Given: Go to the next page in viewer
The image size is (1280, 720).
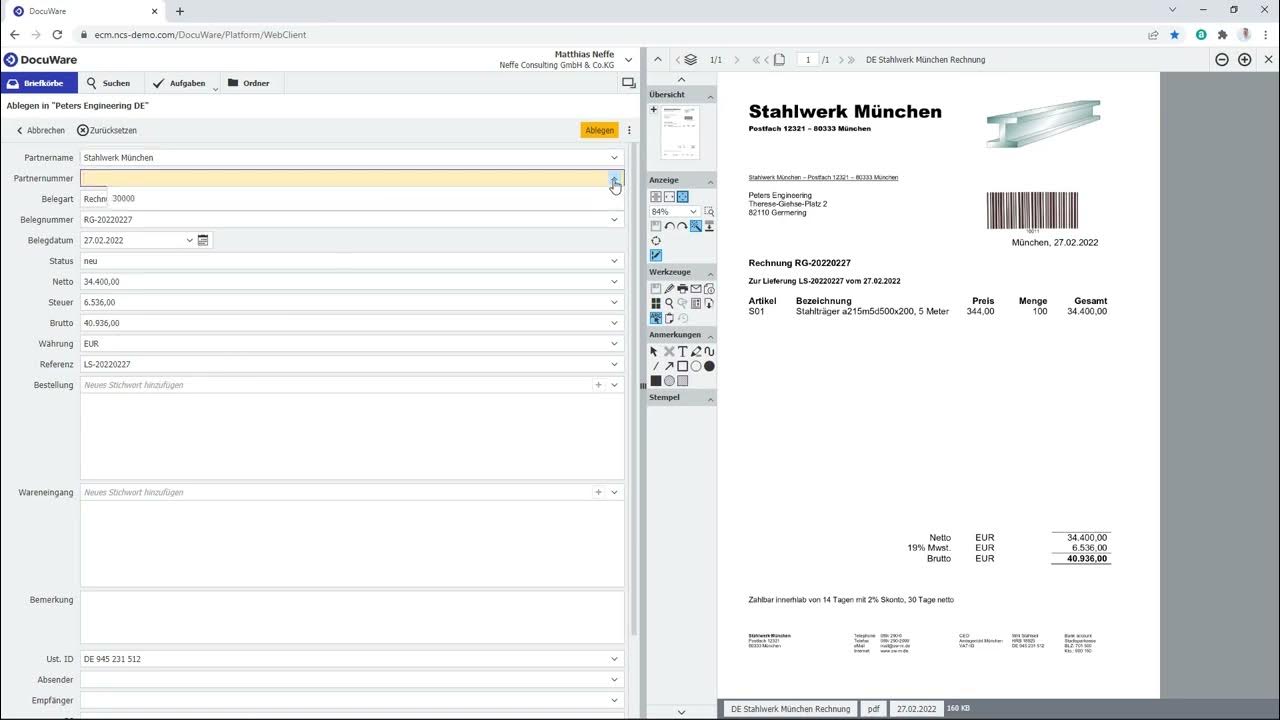Looking at the screenshot, I should coord(839,60).
